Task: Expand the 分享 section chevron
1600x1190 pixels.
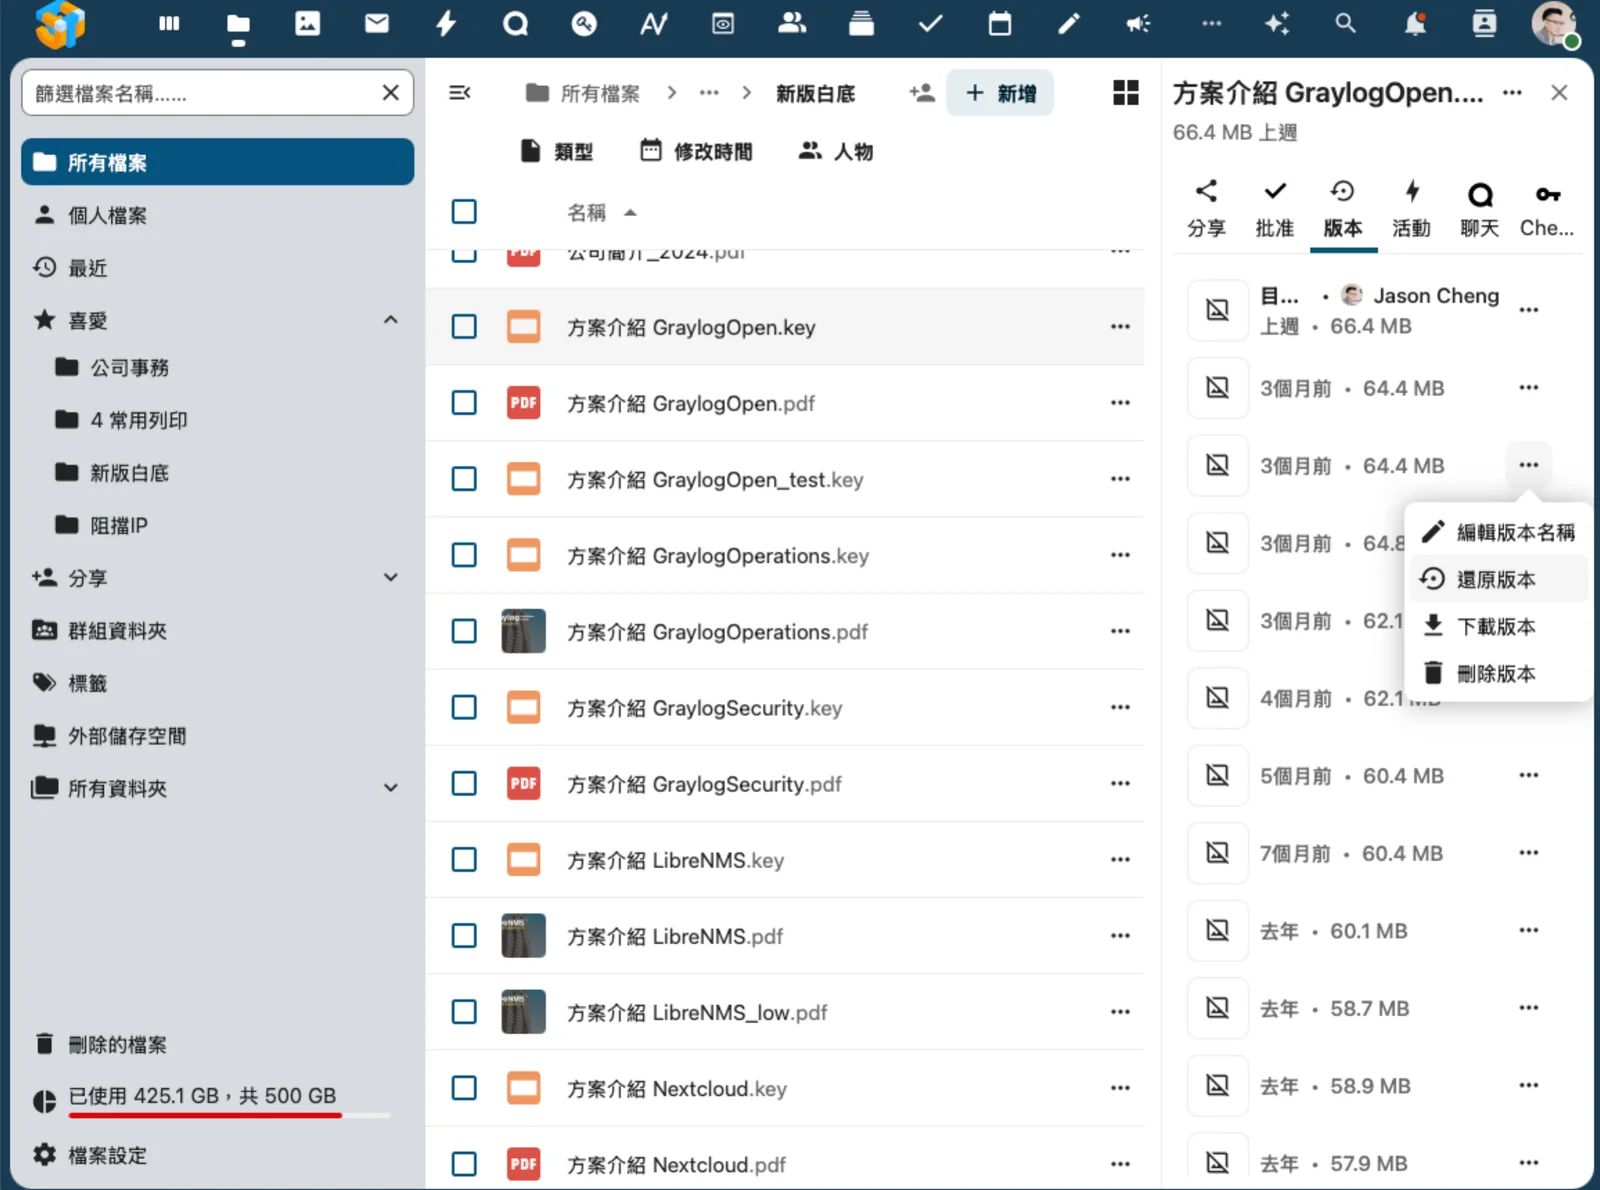Action: click(391, 577)
